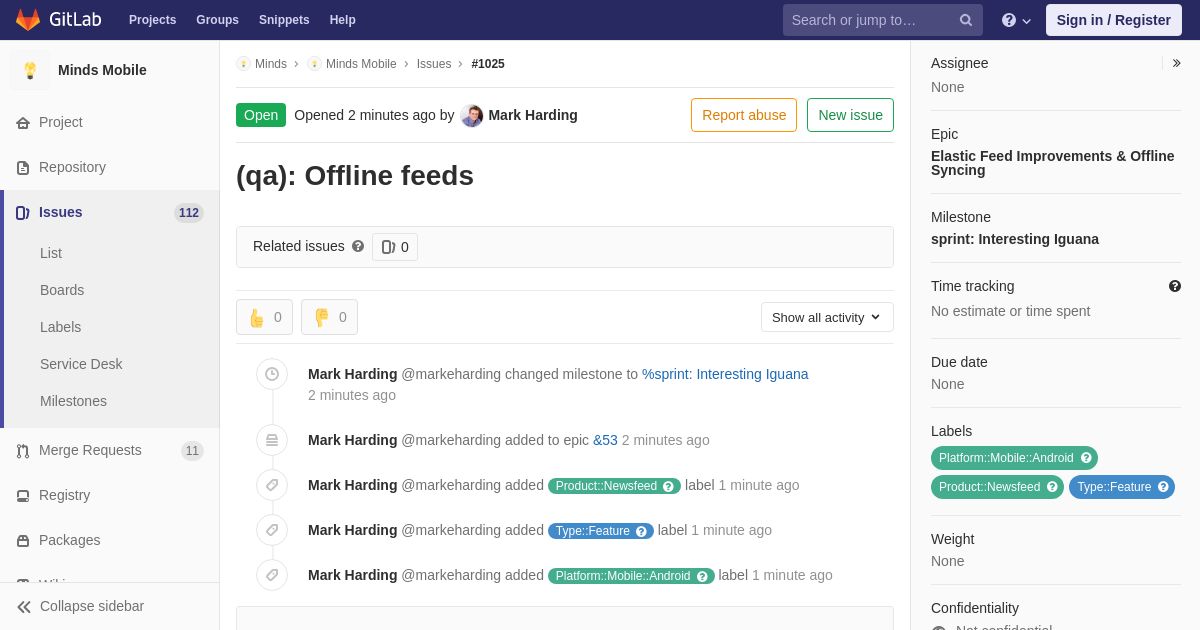Viewport: 1200px width, 630px height.
Task: Open the epic &53 link
Action: (x=605, y=440)
